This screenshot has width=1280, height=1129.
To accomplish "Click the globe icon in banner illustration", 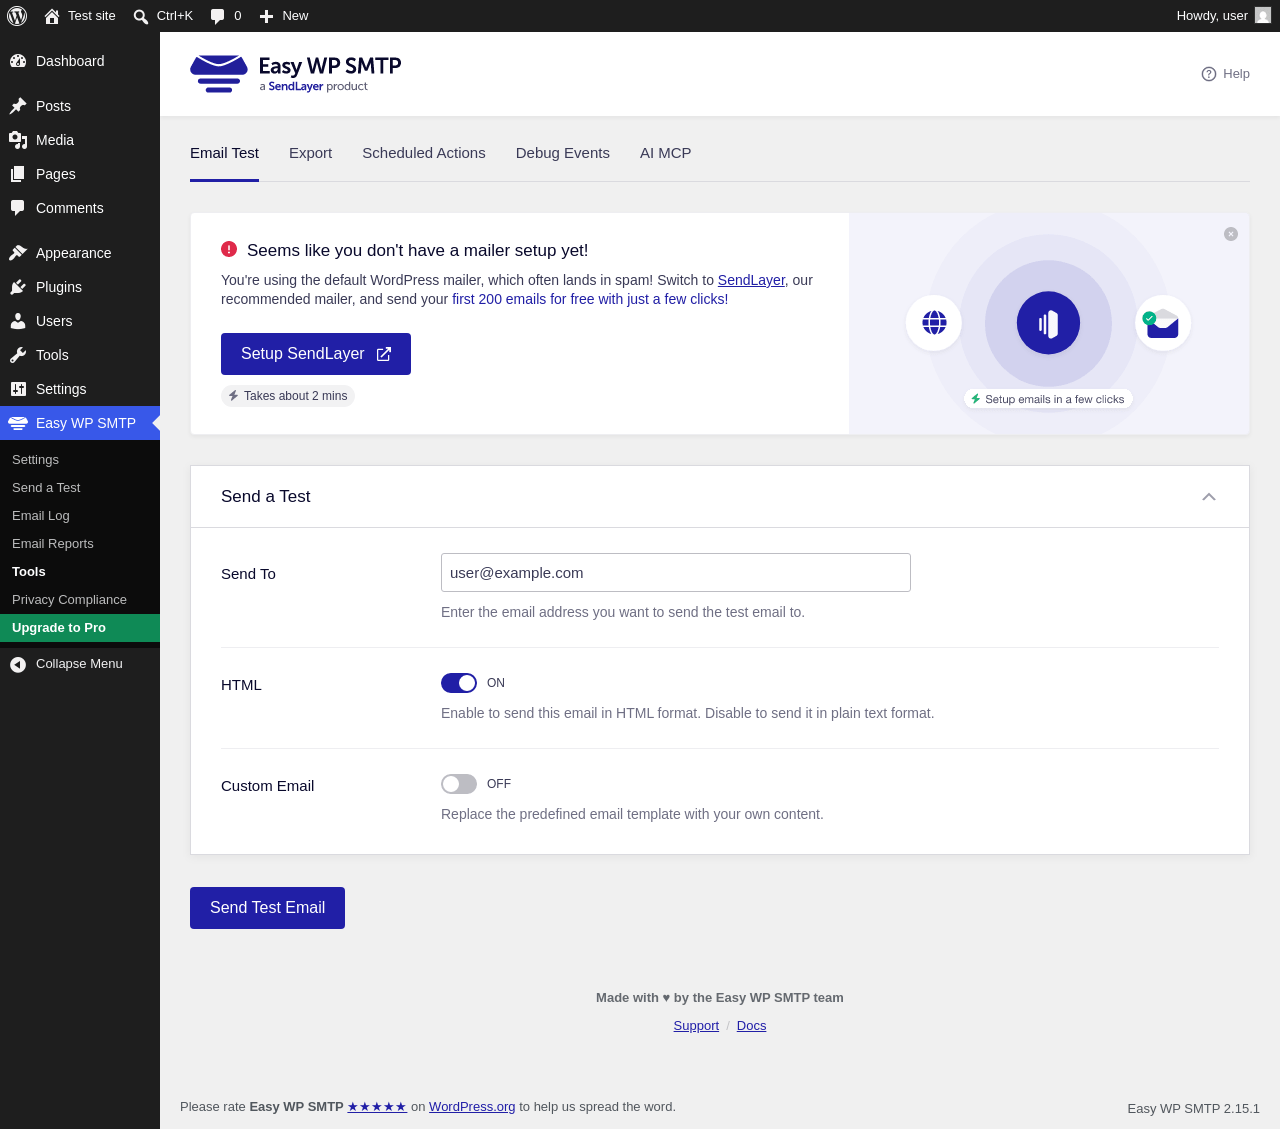I will (934, 323).
